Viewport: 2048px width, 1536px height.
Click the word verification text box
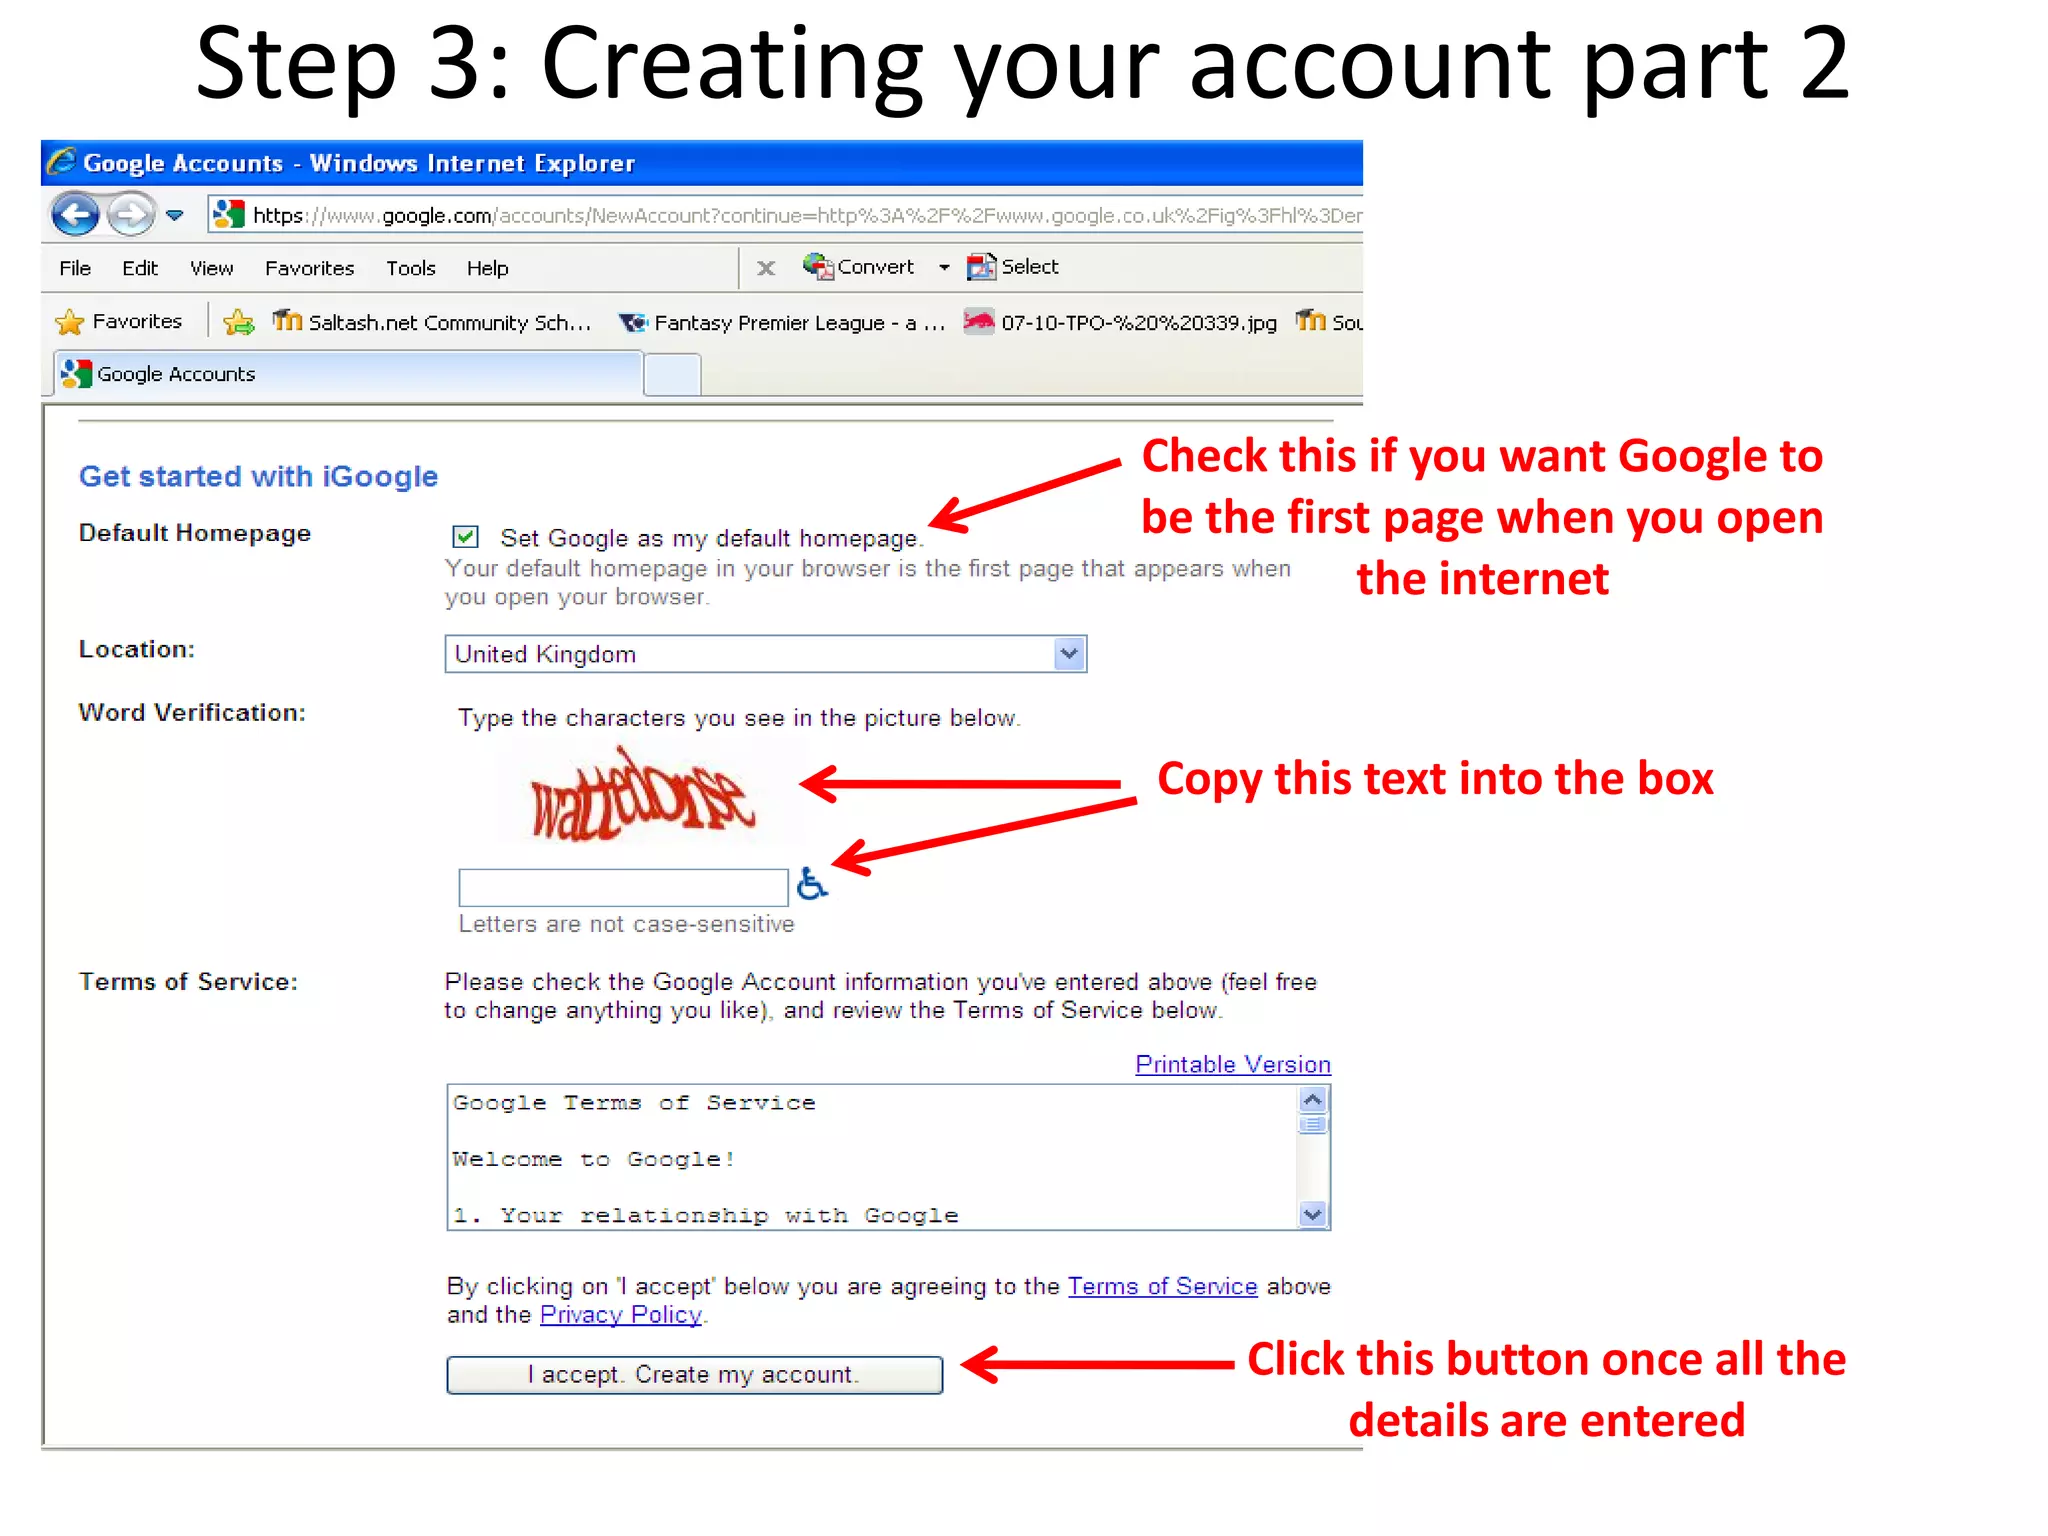(623, 888)
